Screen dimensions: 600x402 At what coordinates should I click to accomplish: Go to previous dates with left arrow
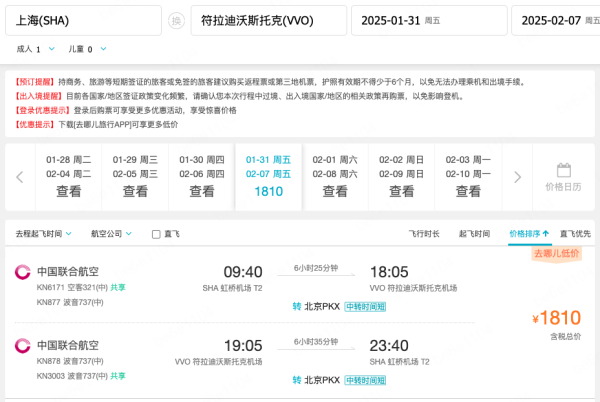tap(20, 177)
